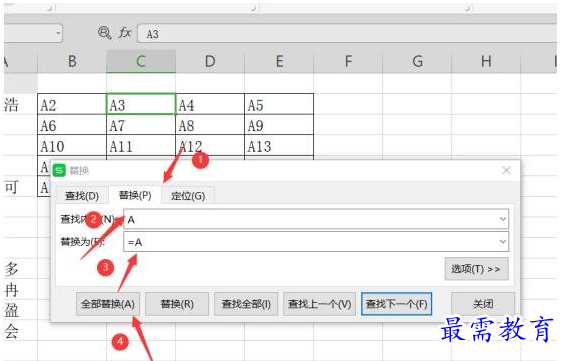The height and width of the screenshot is (361, 562).
Task: Click cell containing A2
Action: point(72,104)
